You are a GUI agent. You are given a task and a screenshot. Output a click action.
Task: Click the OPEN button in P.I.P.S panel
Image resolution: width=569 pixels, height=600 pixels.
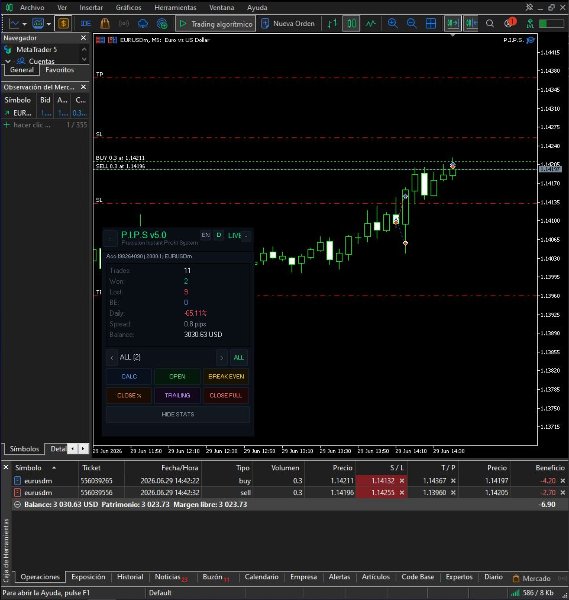click(177, 377)
